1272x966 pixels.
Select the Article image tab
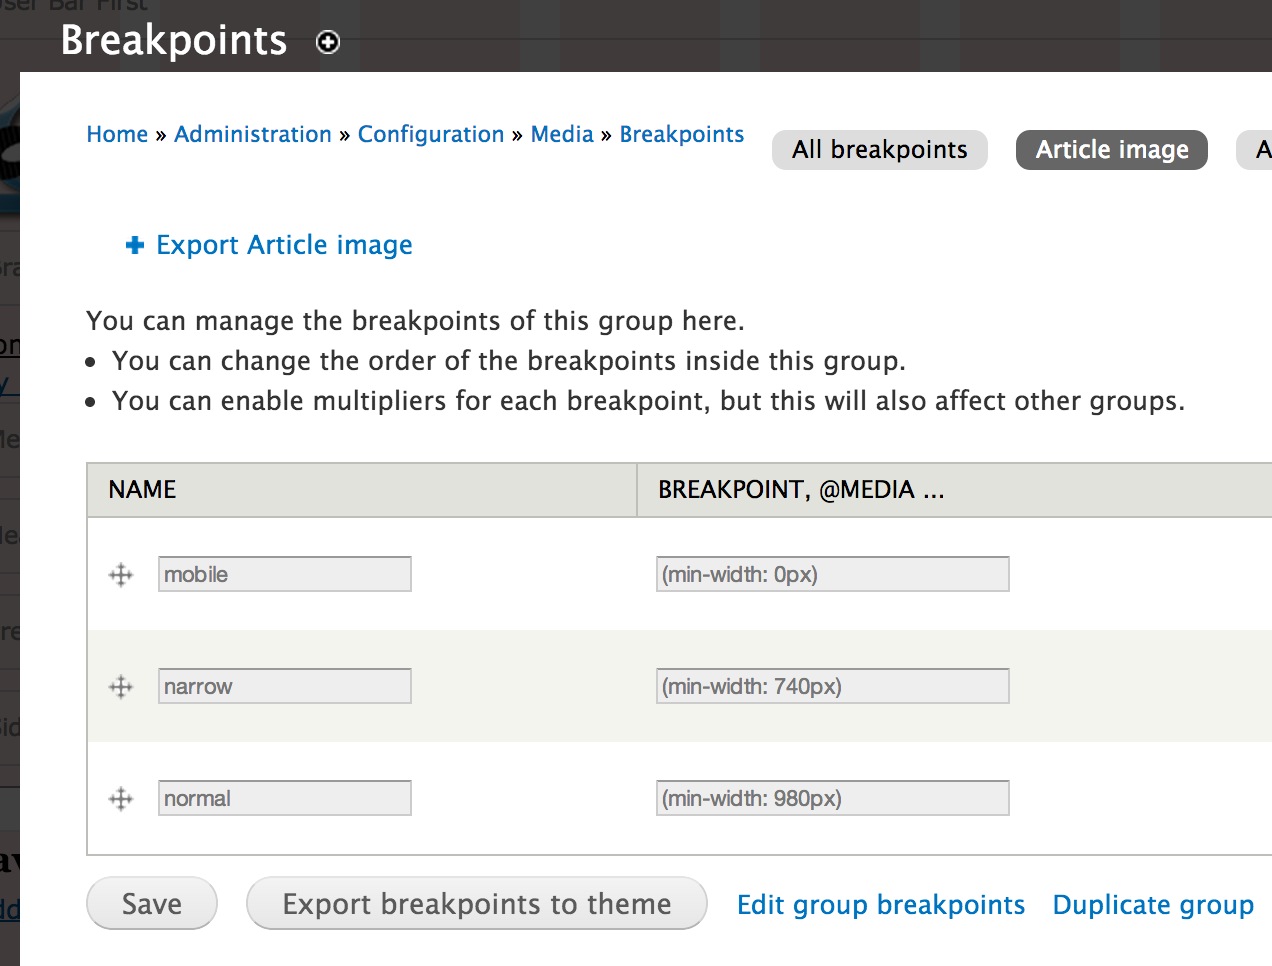click(1111, 149)
